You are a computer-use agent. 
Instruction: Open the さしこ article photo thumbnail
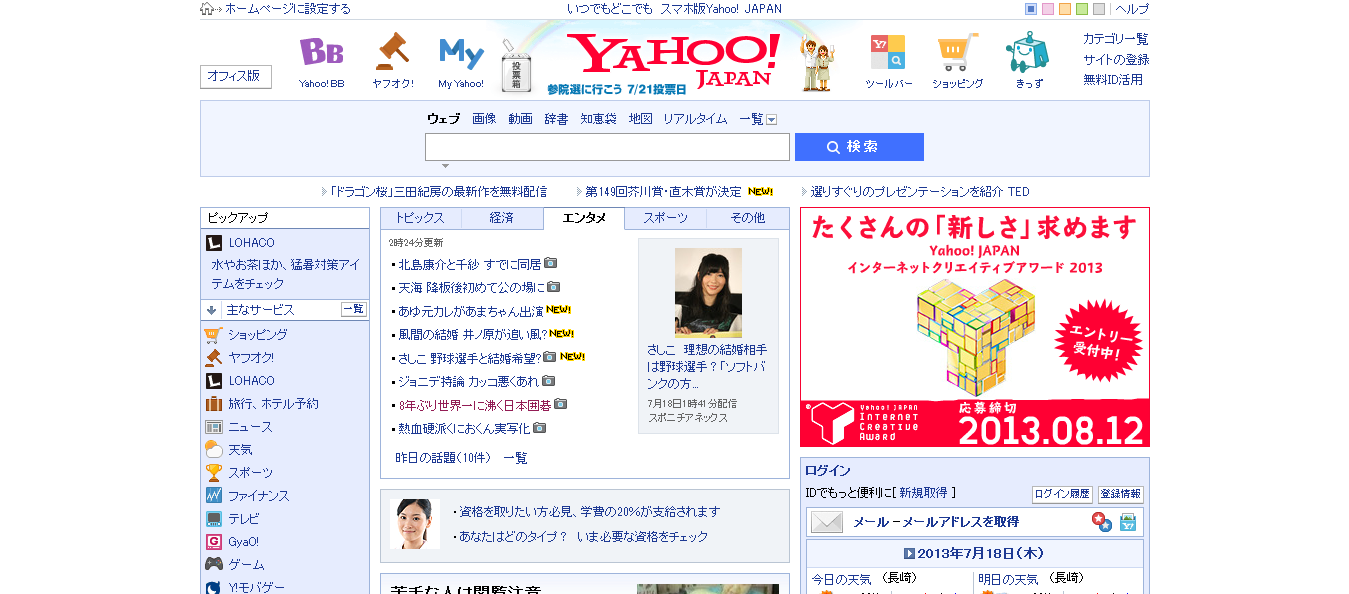click(708, 292)
